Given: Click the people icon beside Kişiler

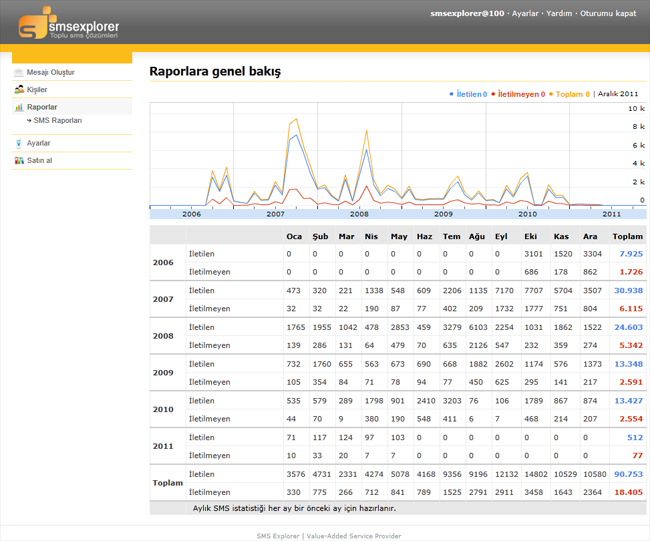Looking at the screenshot, I should 19,90.
